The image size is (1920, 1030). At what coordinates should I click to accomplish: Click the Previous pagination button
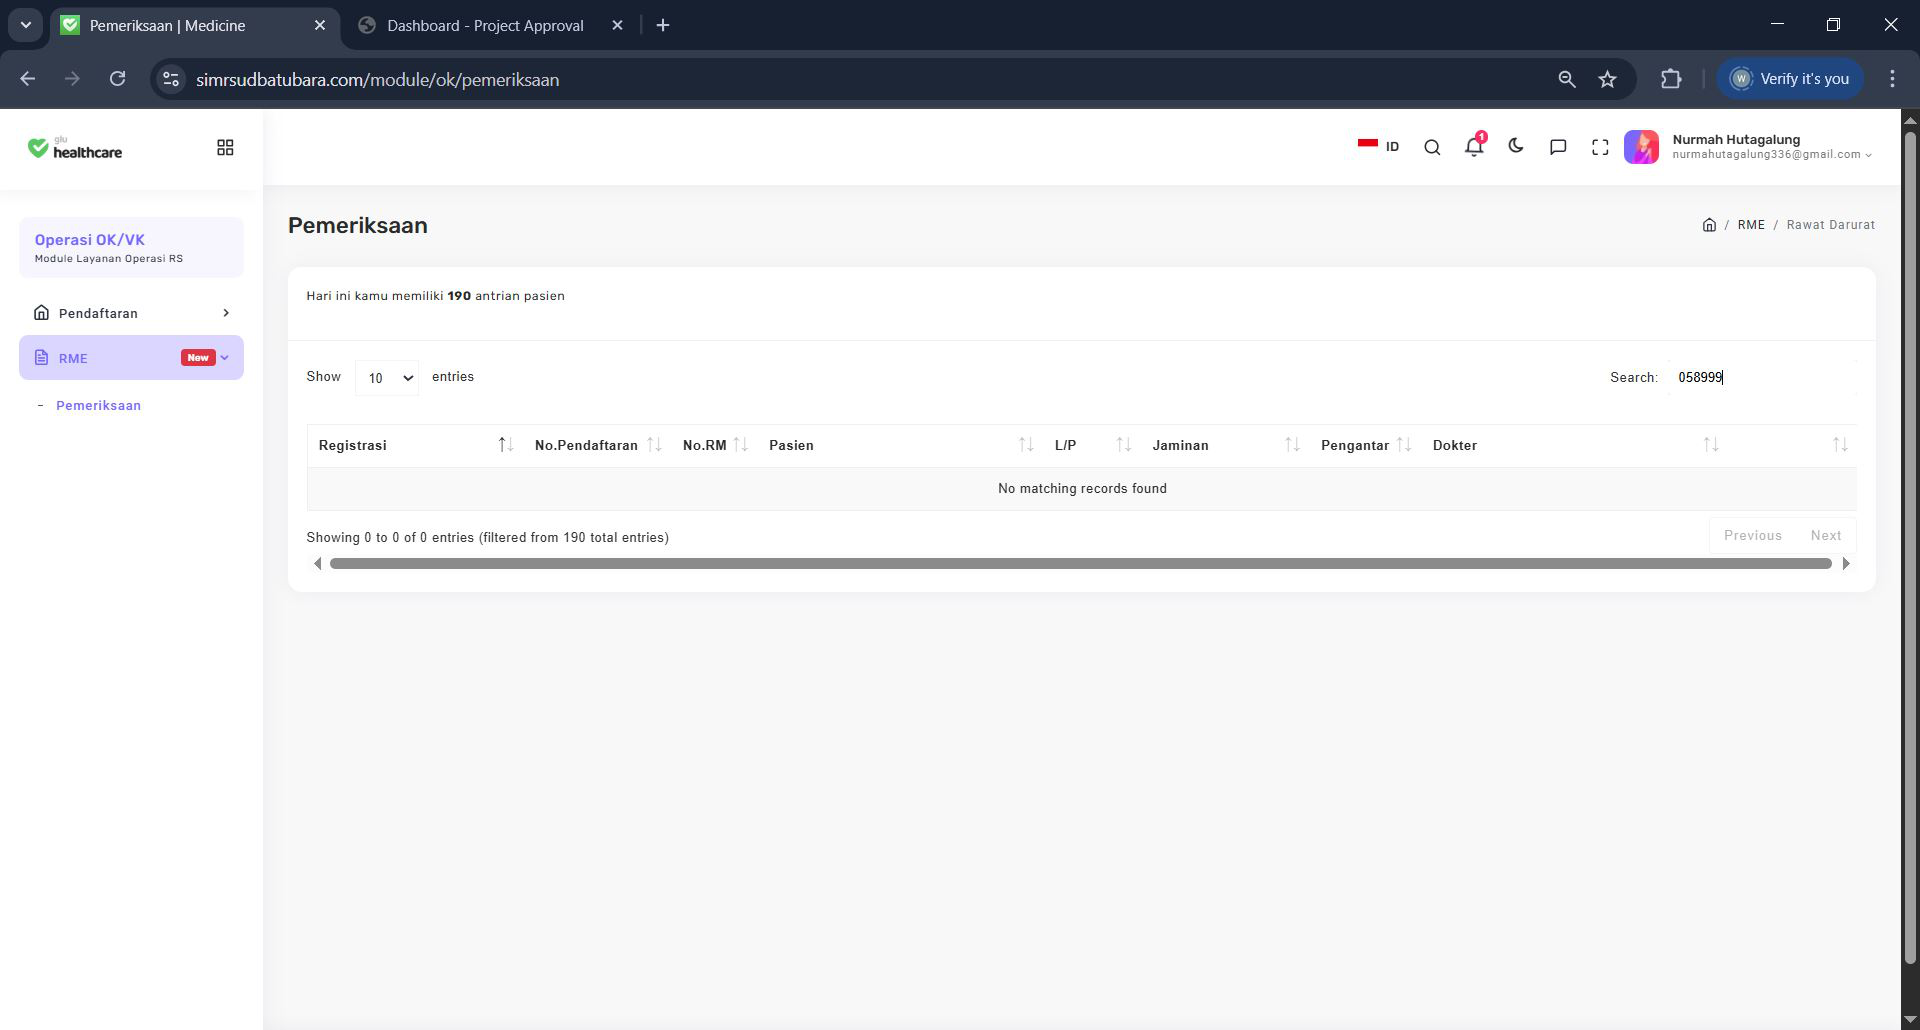(1752, 536)
